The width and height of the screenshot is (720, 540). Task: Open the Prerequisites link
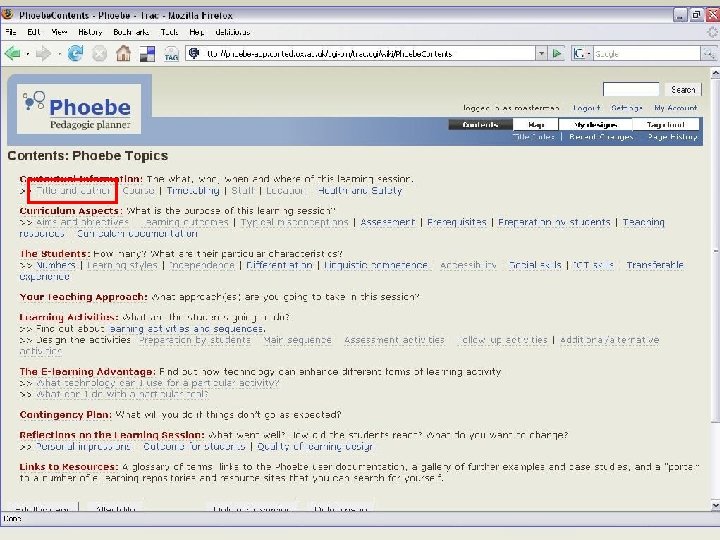pyautogui.click(x=456, y=222)
